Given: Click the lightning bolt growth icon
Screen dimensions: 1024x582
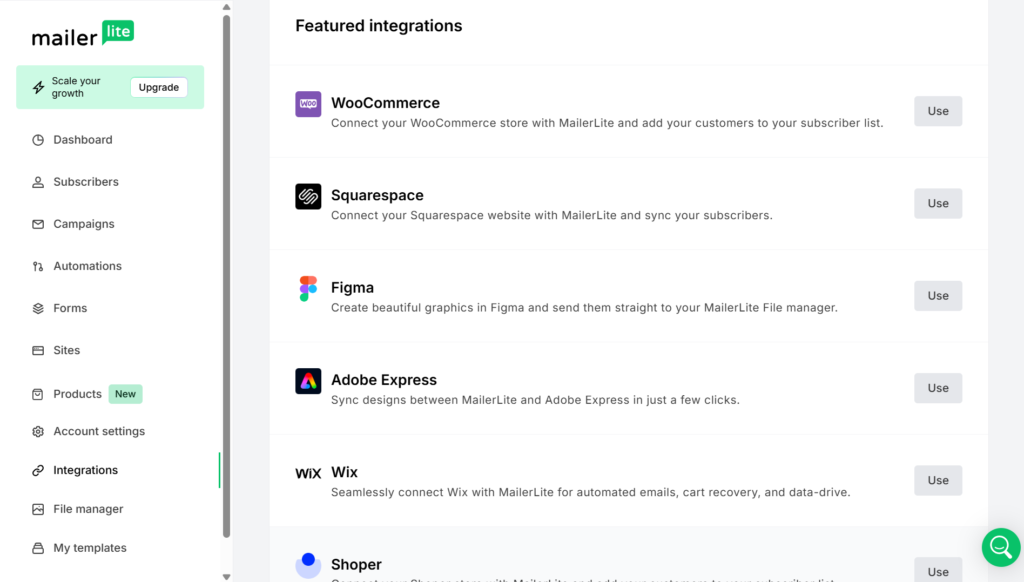Looking at the screenshot, I should coord(39,88).
